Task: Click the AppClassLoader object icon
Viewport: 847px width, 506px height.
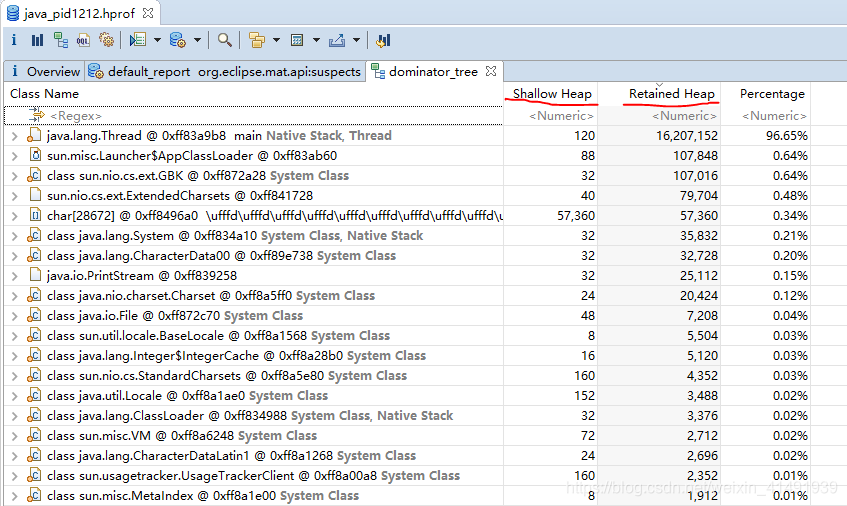Action: [35, 156]
